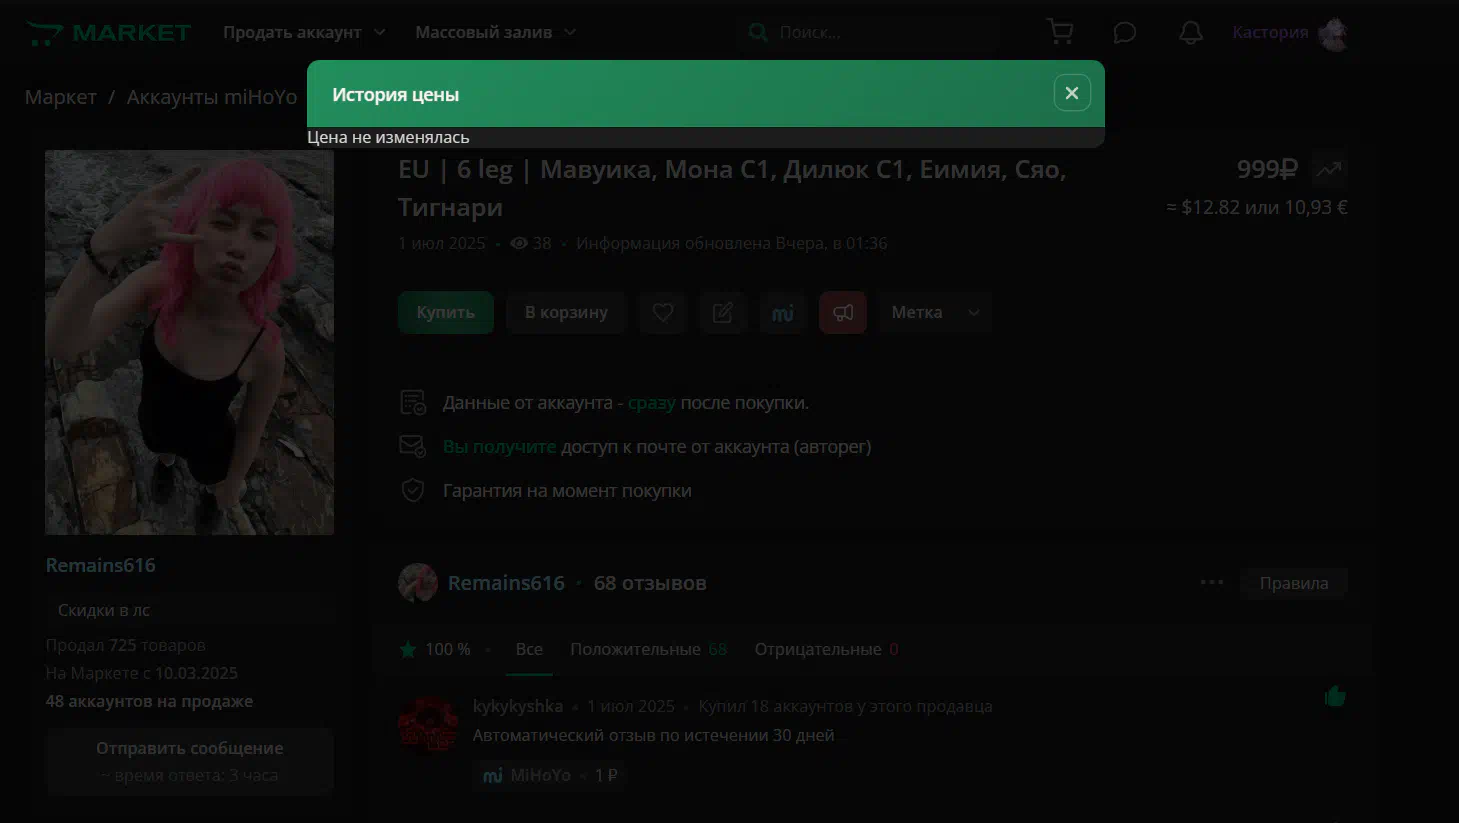1459x823 pixels.
Task: Click the Касторий profile avatar
Action: 1333,33
